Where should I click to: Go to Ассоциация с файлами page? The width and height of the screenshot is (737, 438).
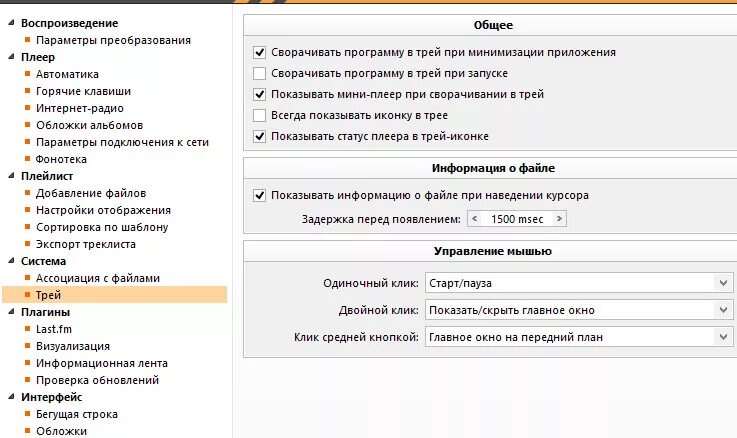(98, 278)
